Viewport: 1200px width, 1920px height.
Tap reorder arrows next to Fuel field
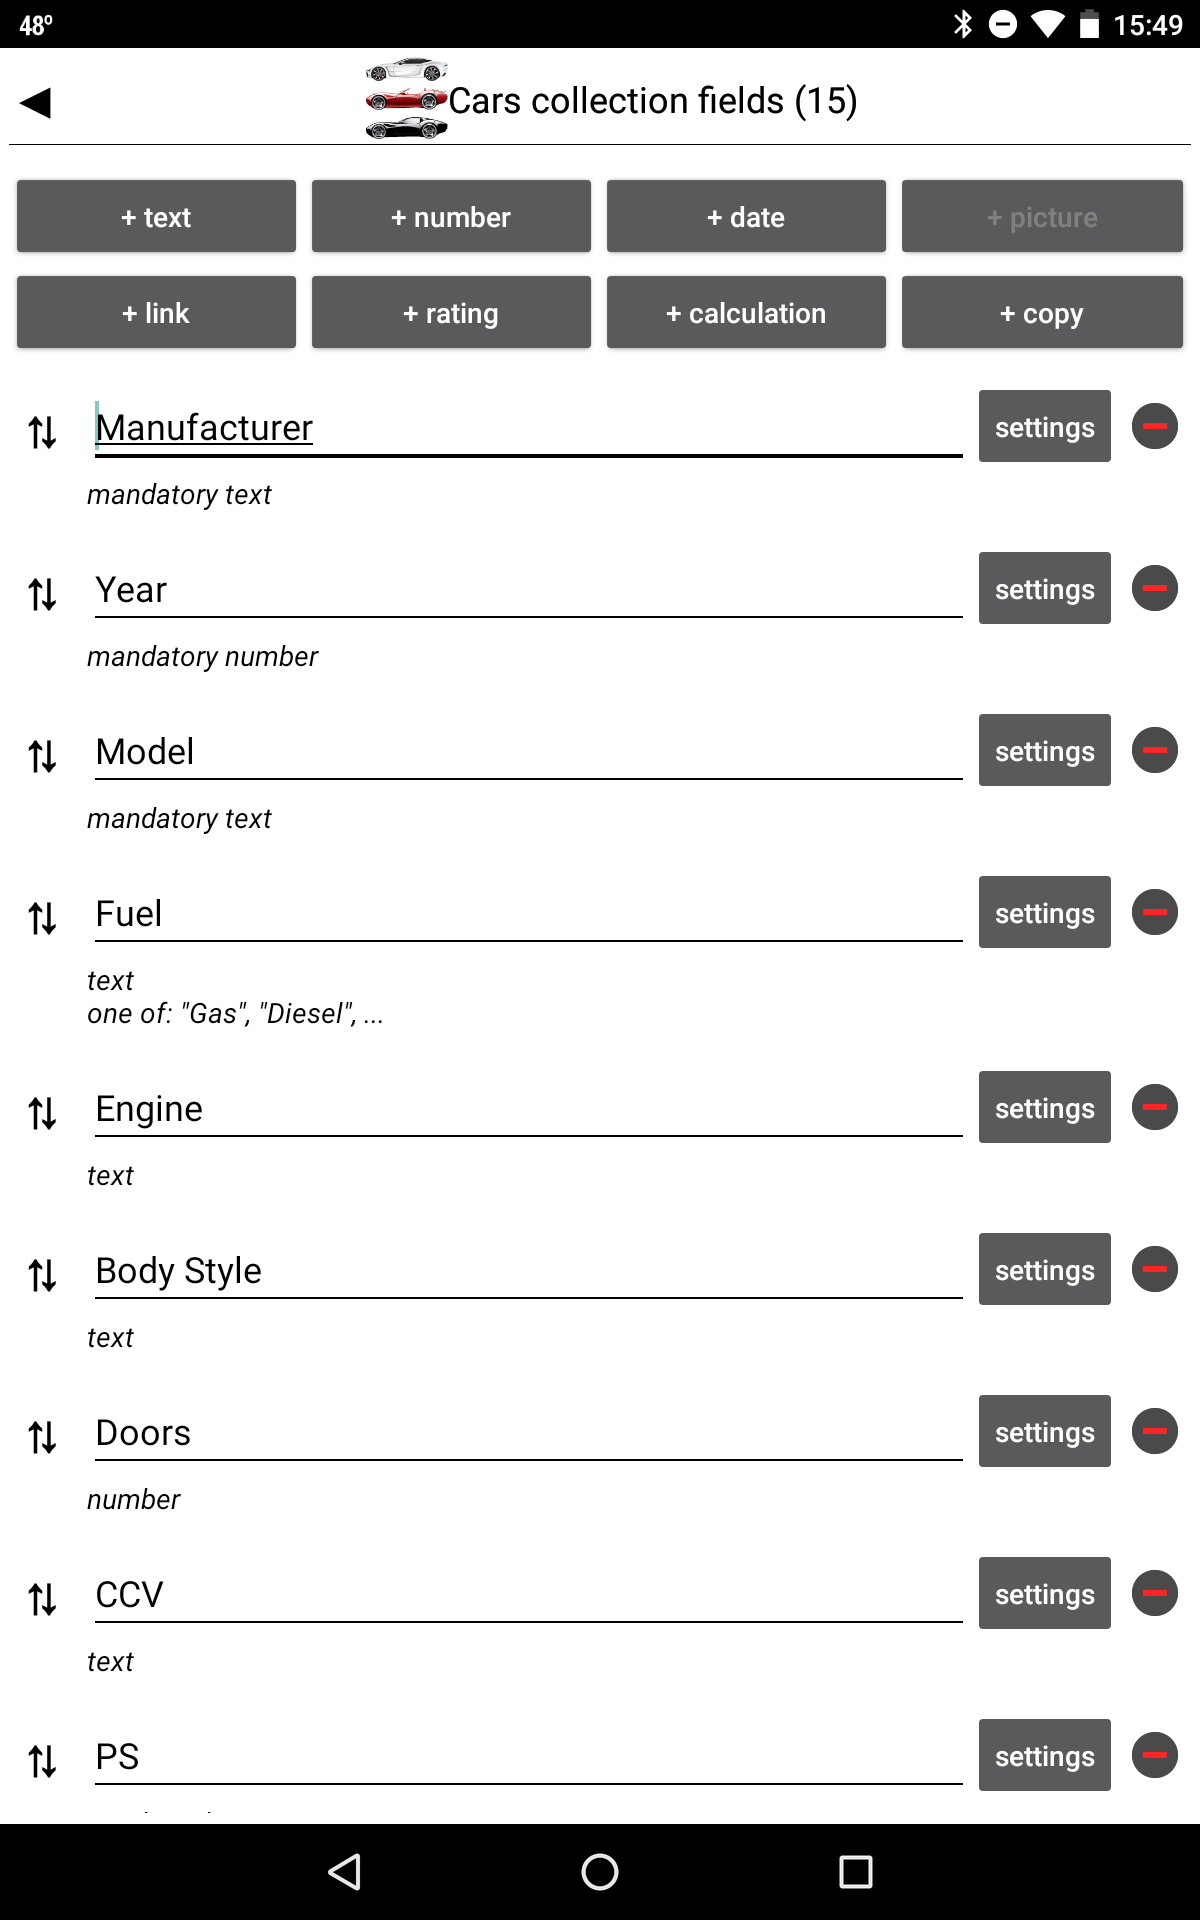click(x=42, y=918)
